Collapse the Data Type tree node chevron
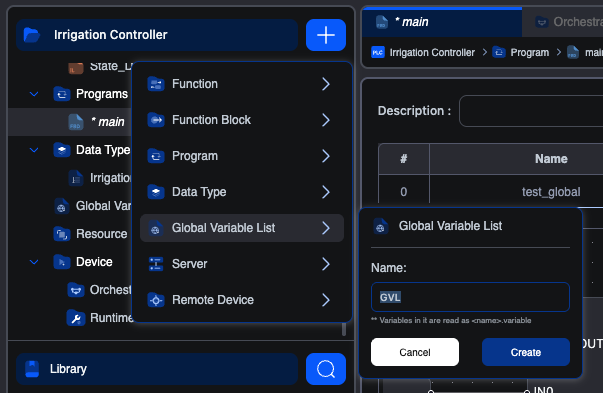 pyautogui.click(x=34, y=150)
